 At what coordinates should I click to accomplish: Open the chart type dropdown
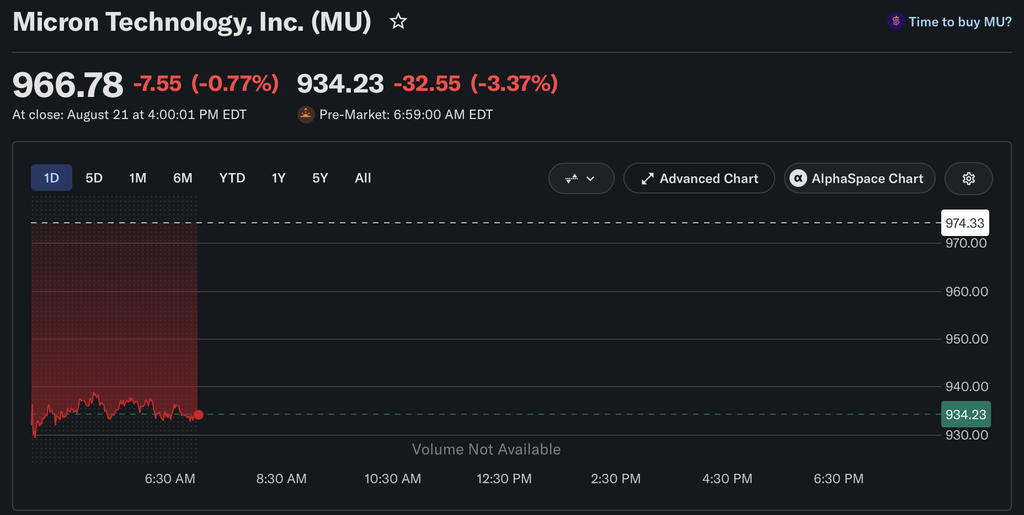tap(581, 178)
